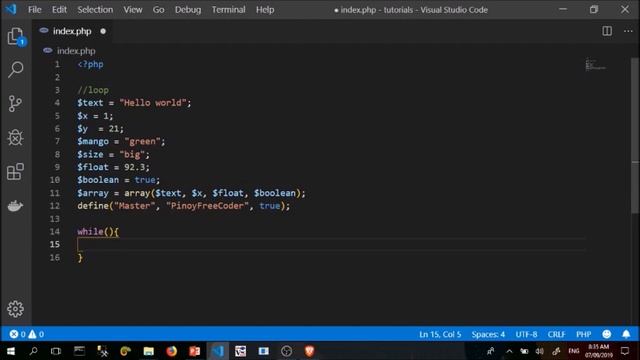Click the warnings count icon in status bar

(32, 334)
